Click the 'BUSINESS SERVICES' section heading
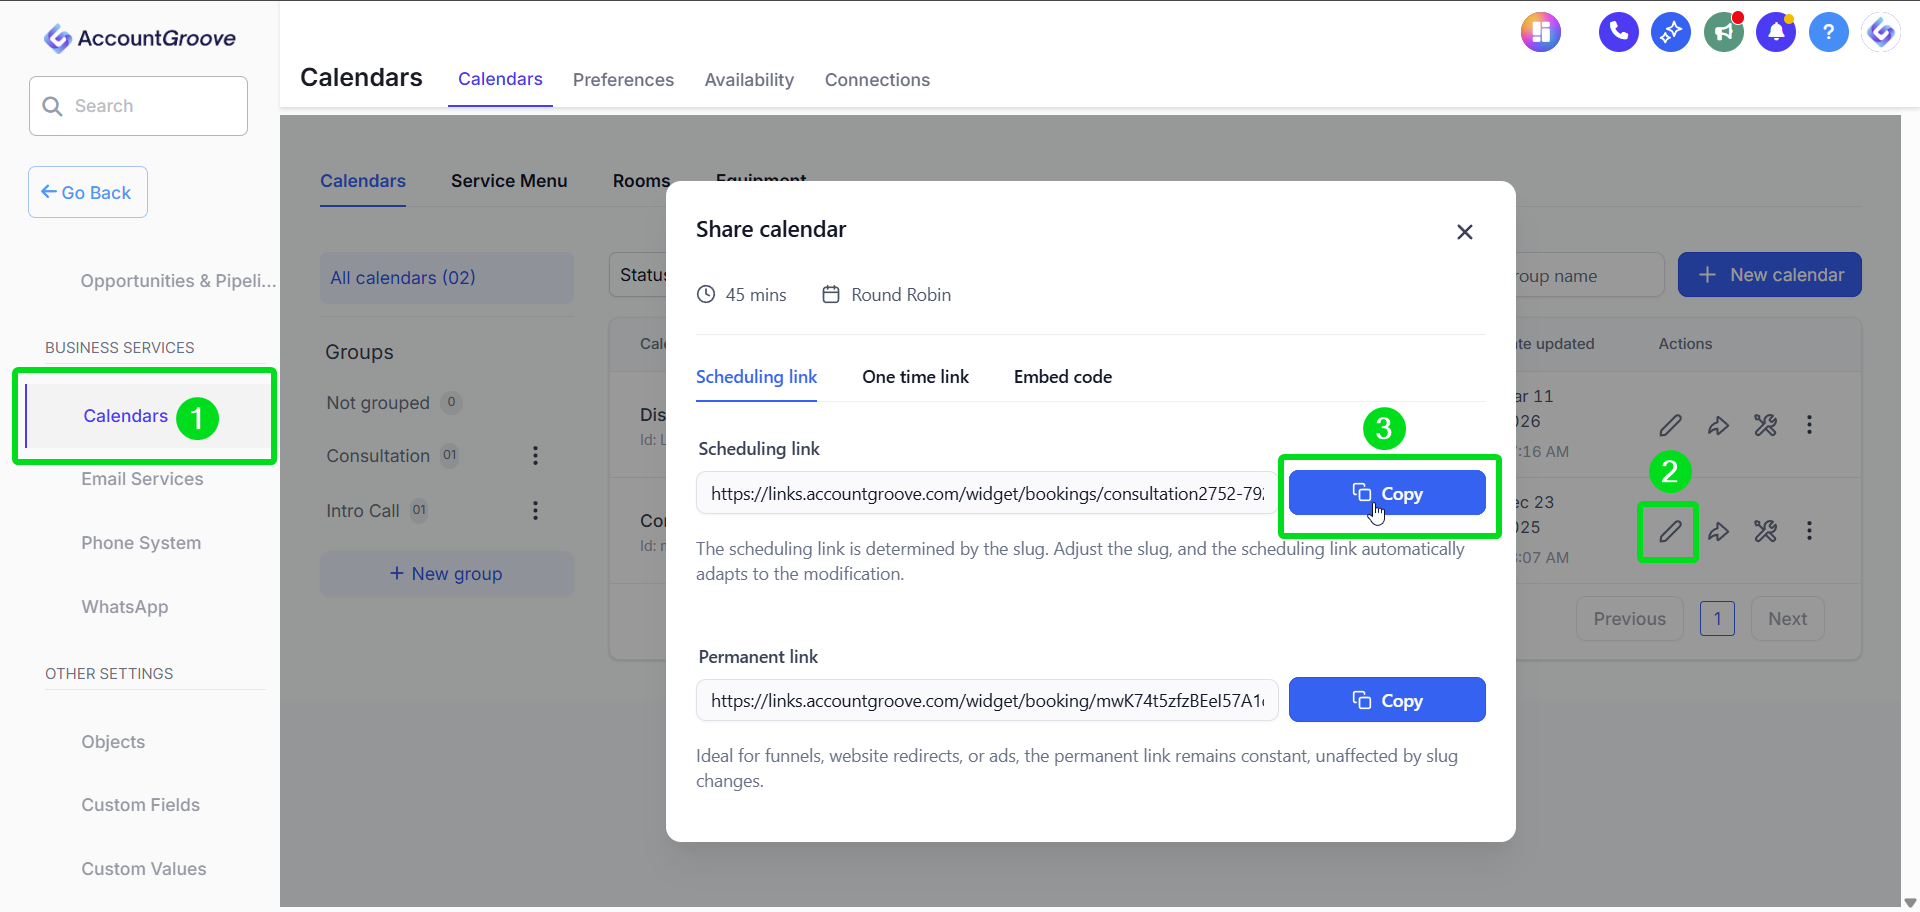The height and width of the screenshot is (912, 1920). (x=120, y=348)
